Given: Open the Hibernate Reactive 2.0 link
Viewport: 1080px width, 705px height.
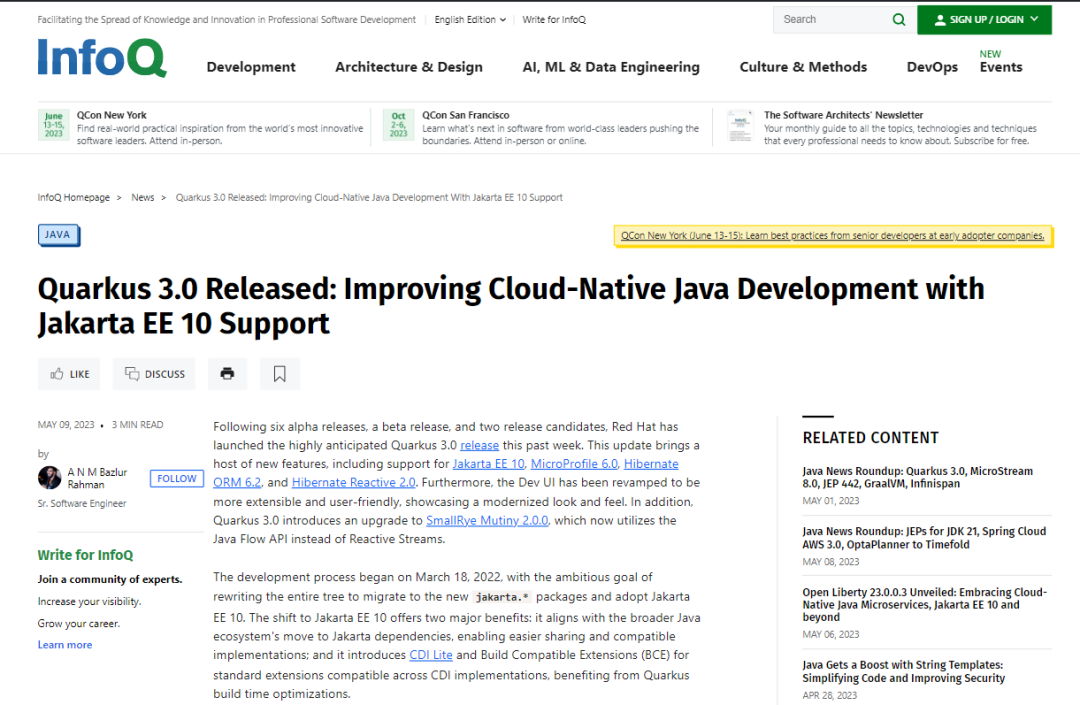Looking at the screenshot, I should click(x=353, y=483).
